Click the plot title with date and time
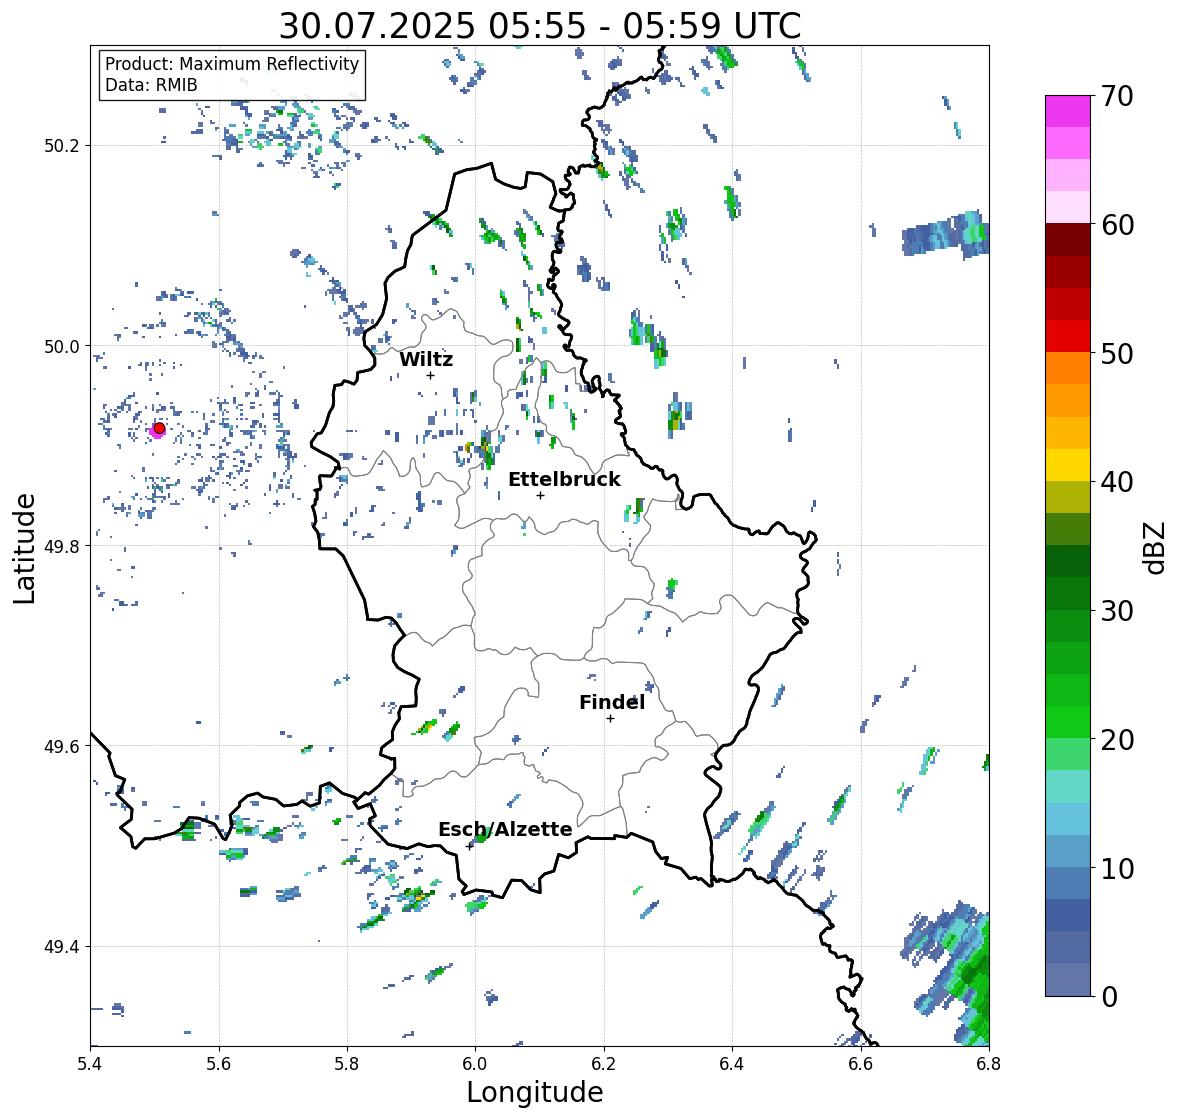This screenshot has width=1179, height=1117. pyautogui.click(x=540, y=26)
